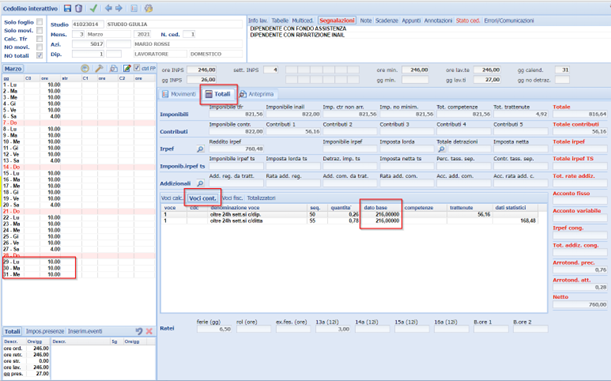Enable the Solo foglio checkbox
Image resolution: width=611 pixels, height=381 pixels.
click(x=39, y=22)
